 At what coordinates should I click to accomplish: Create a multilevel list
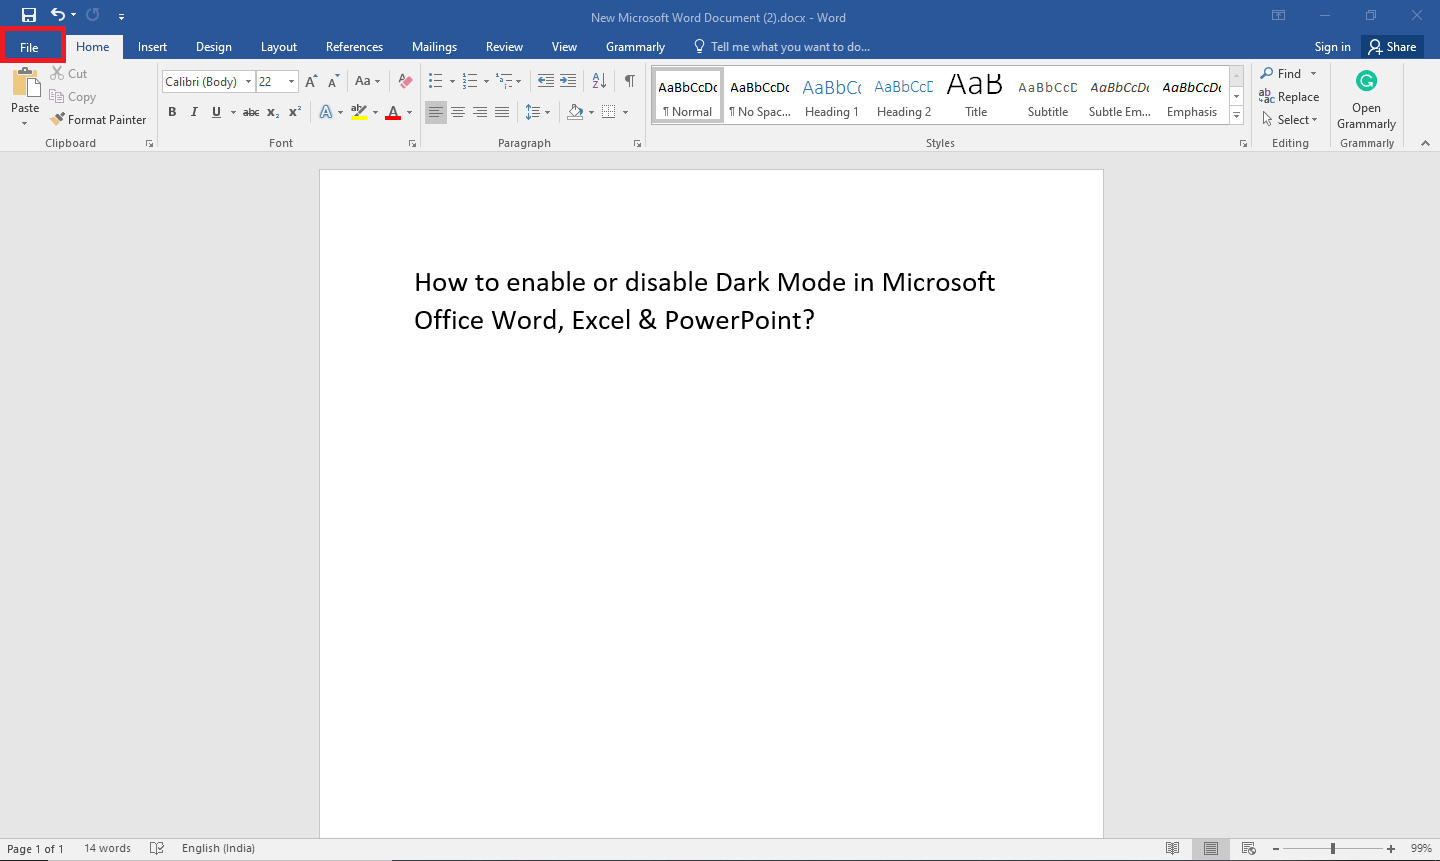click(505, 81)
